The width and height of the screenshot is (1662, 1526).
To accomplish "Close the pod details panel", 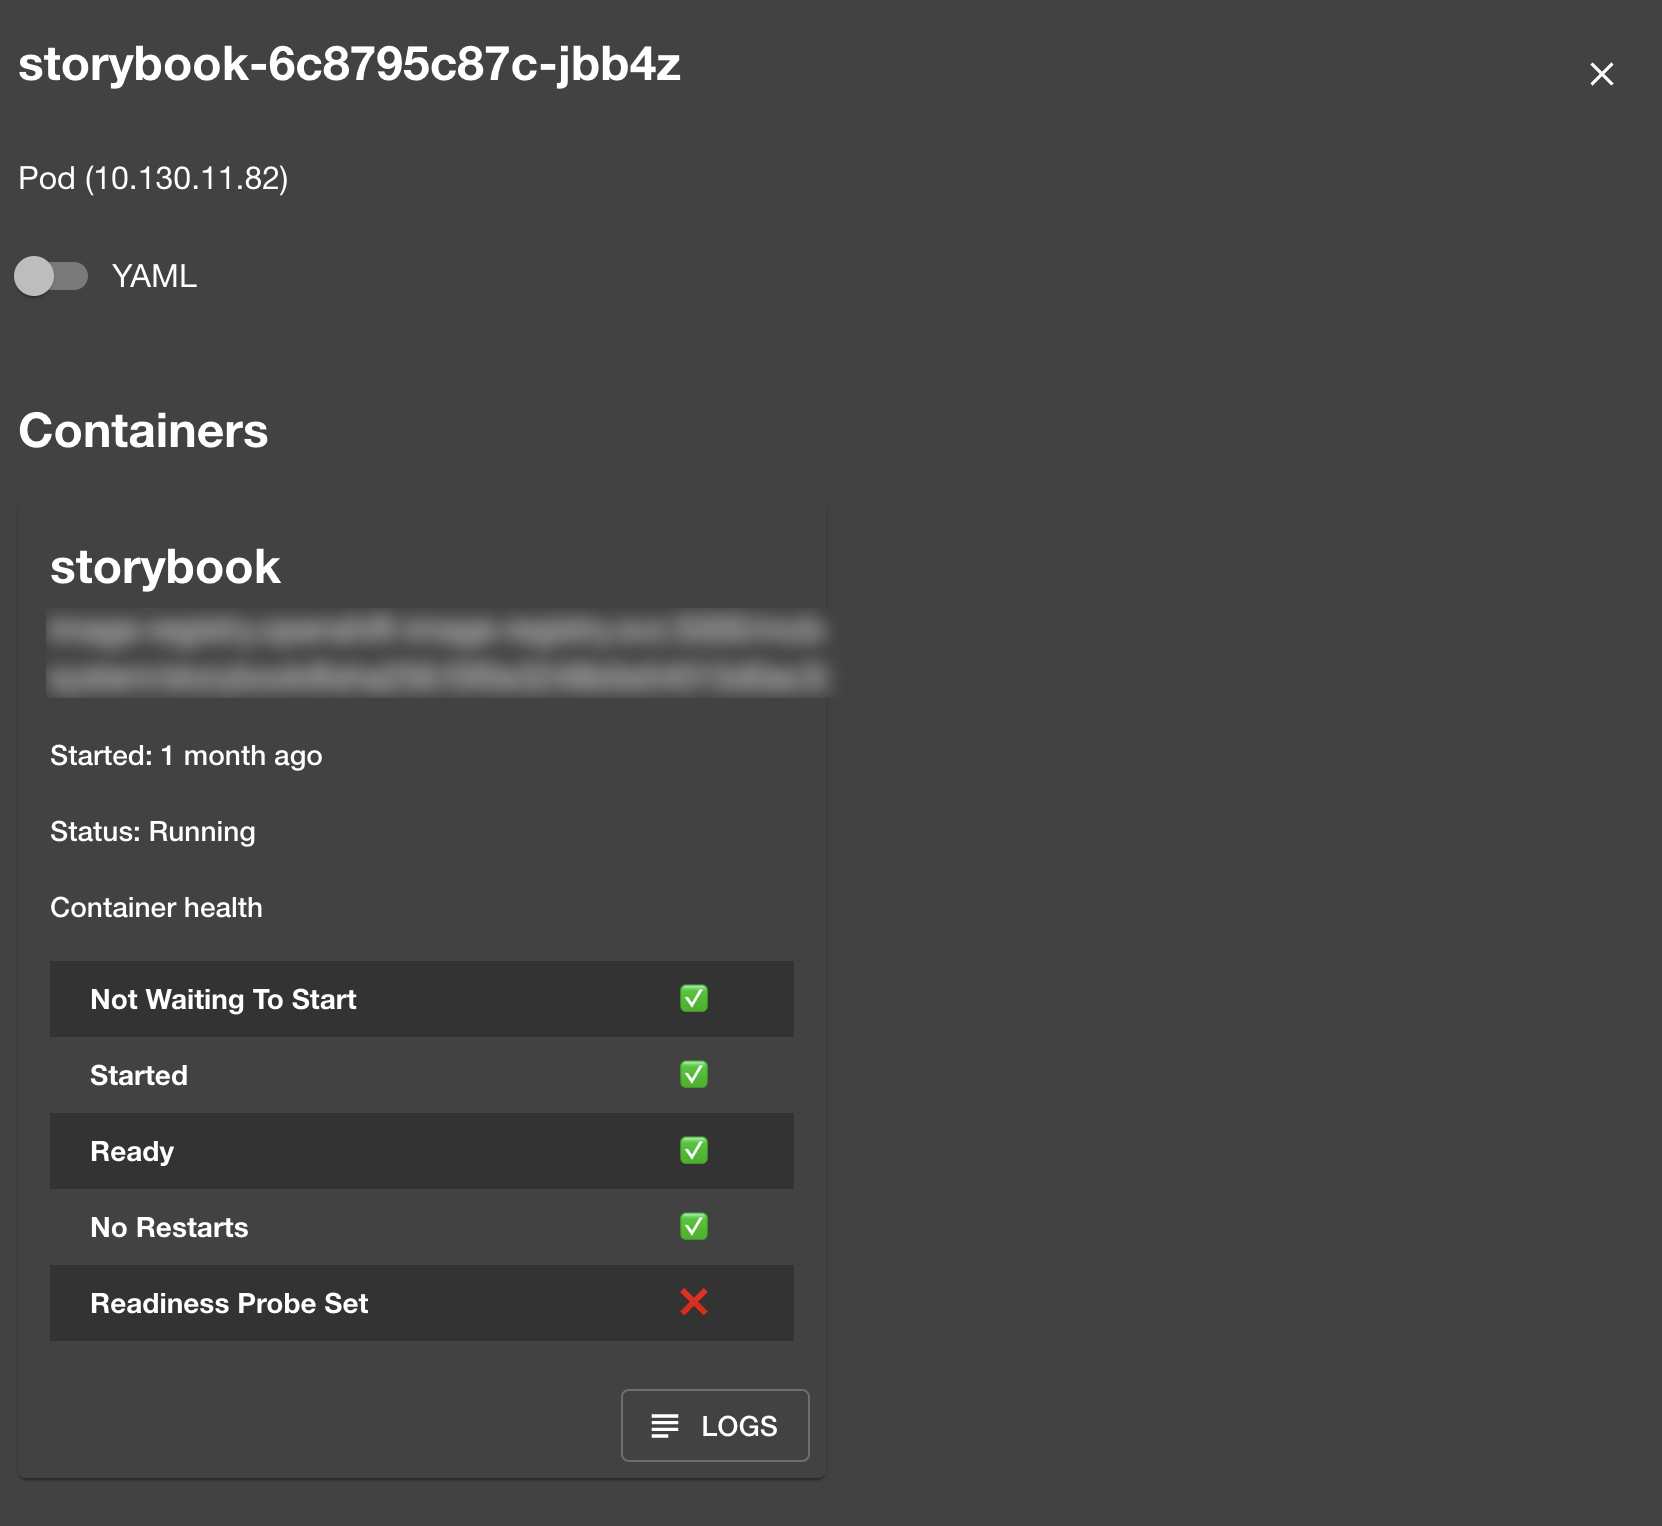I will 1601,74.
